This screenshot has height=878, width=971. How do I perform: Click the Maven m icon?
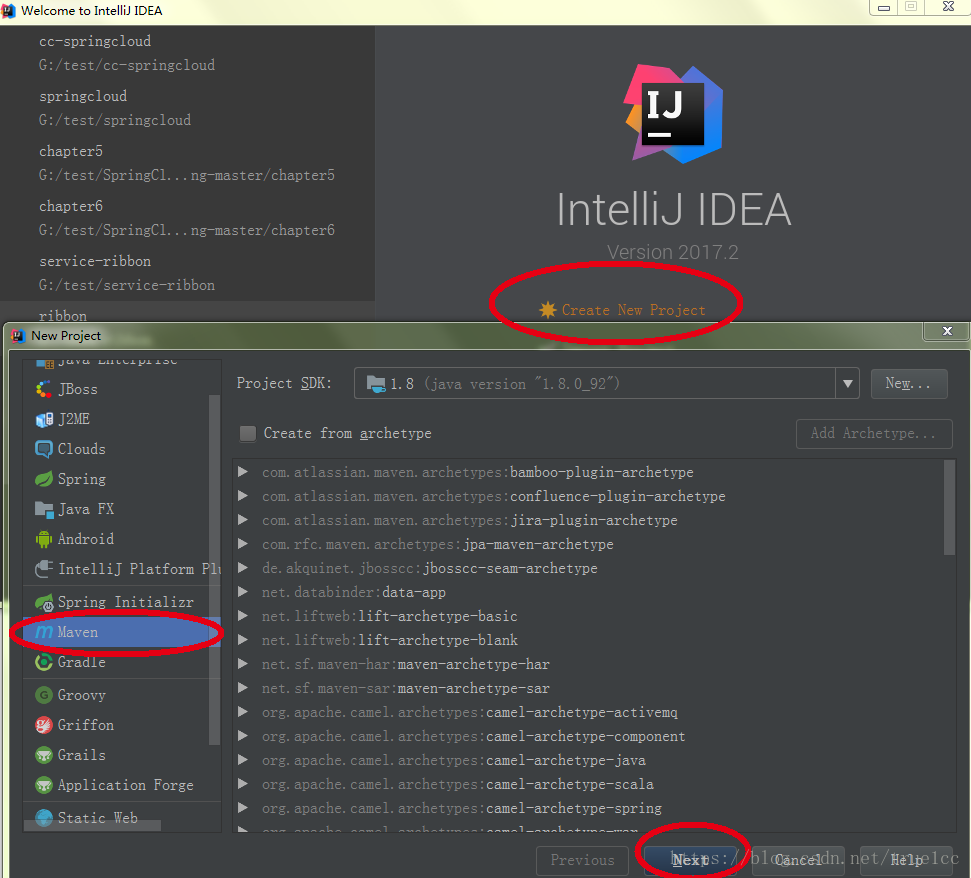point(44,632)
